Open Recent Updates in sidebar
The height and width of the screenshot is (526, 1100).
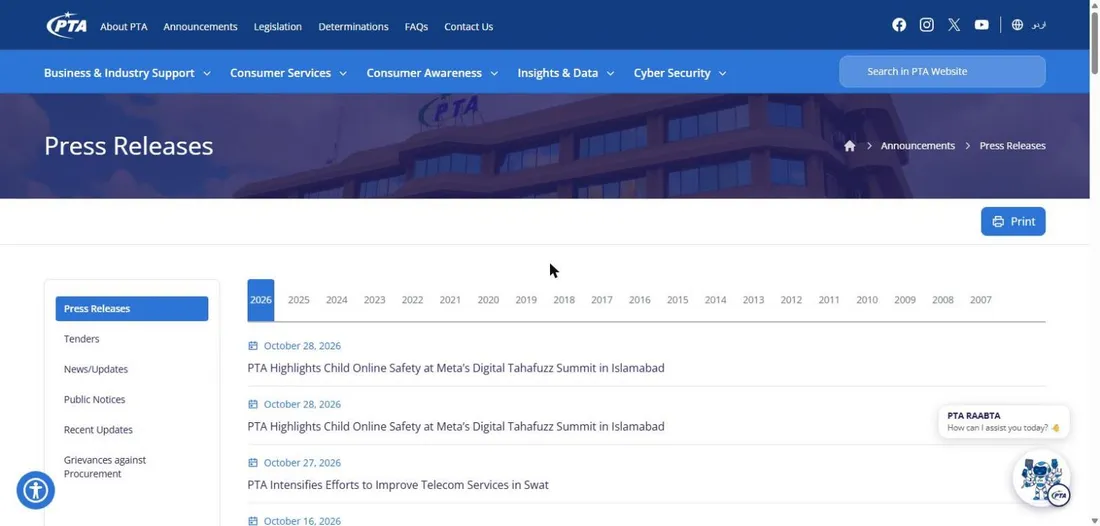click(x=98, y=430)
